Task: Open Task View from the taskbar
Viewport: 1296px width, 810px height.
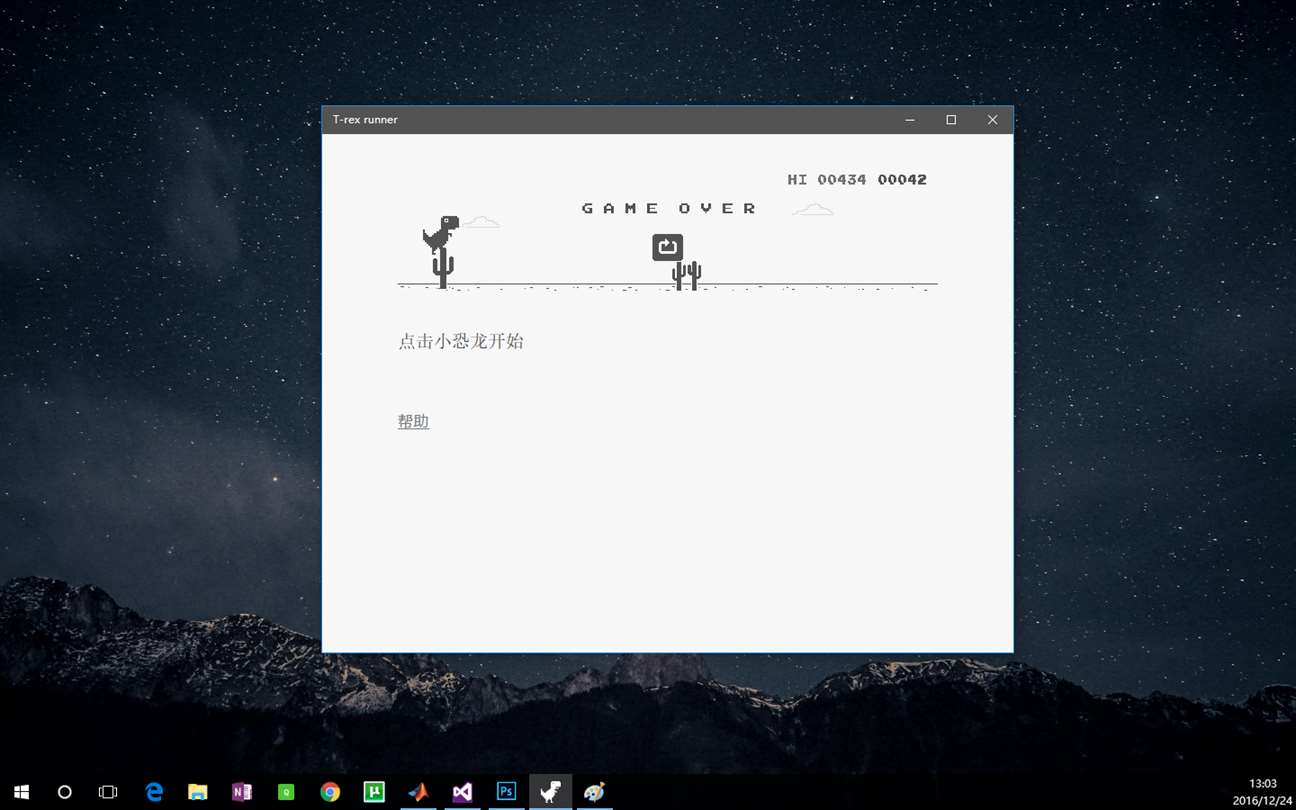Action: pyautogui.click(x=108, y=792)
